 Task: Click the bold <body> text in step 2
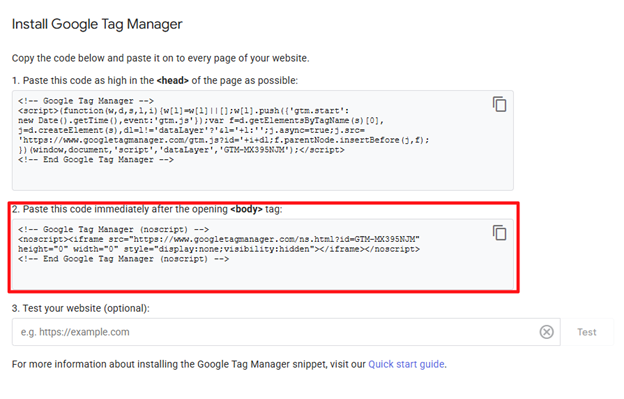tap(246, 209)
